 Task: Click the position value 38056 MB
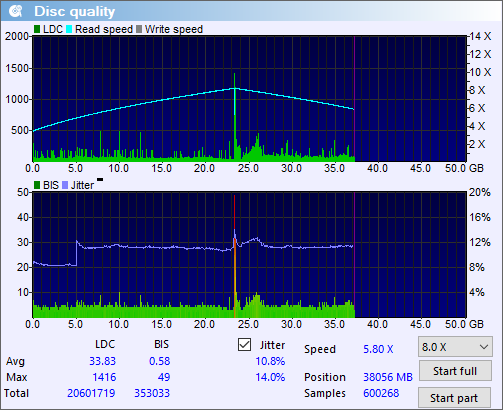pyautogui.click(x=388, y=377)
